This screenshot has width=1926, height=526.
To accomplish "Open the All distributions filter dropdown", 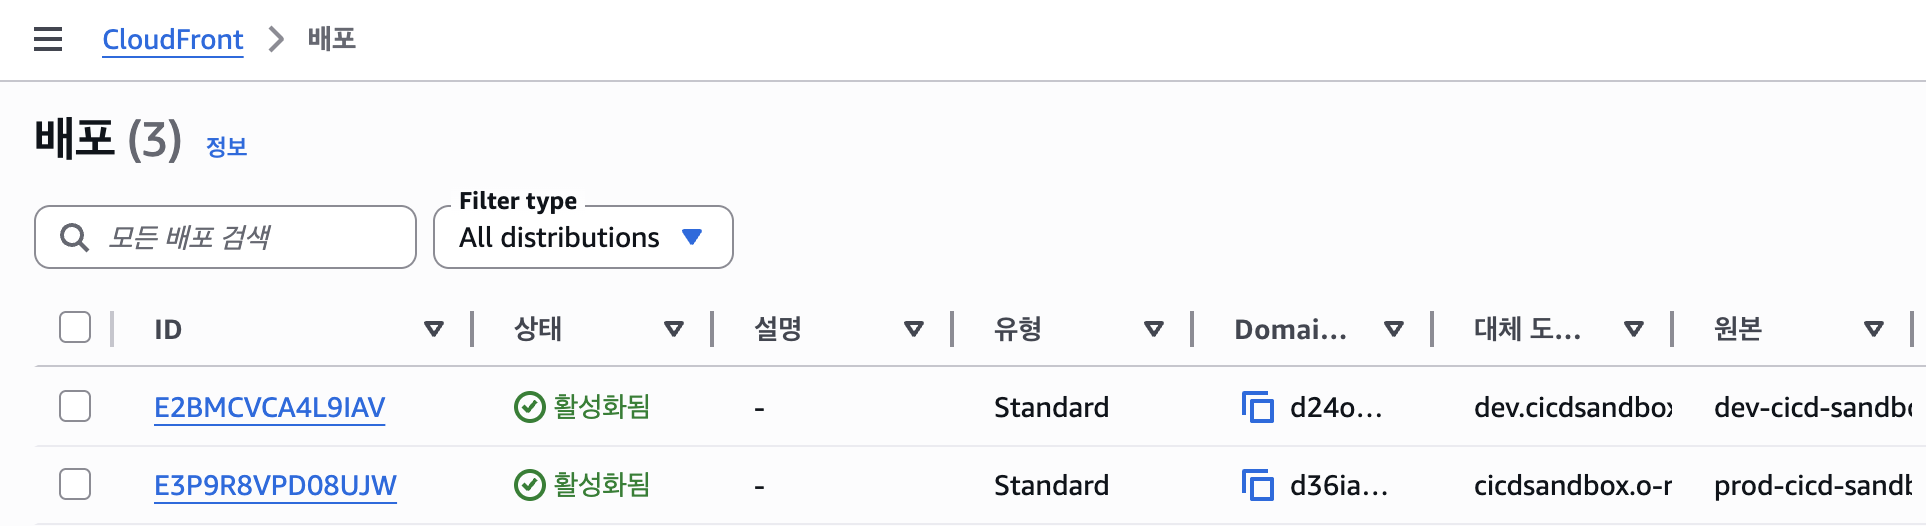I will coord(583,237).
